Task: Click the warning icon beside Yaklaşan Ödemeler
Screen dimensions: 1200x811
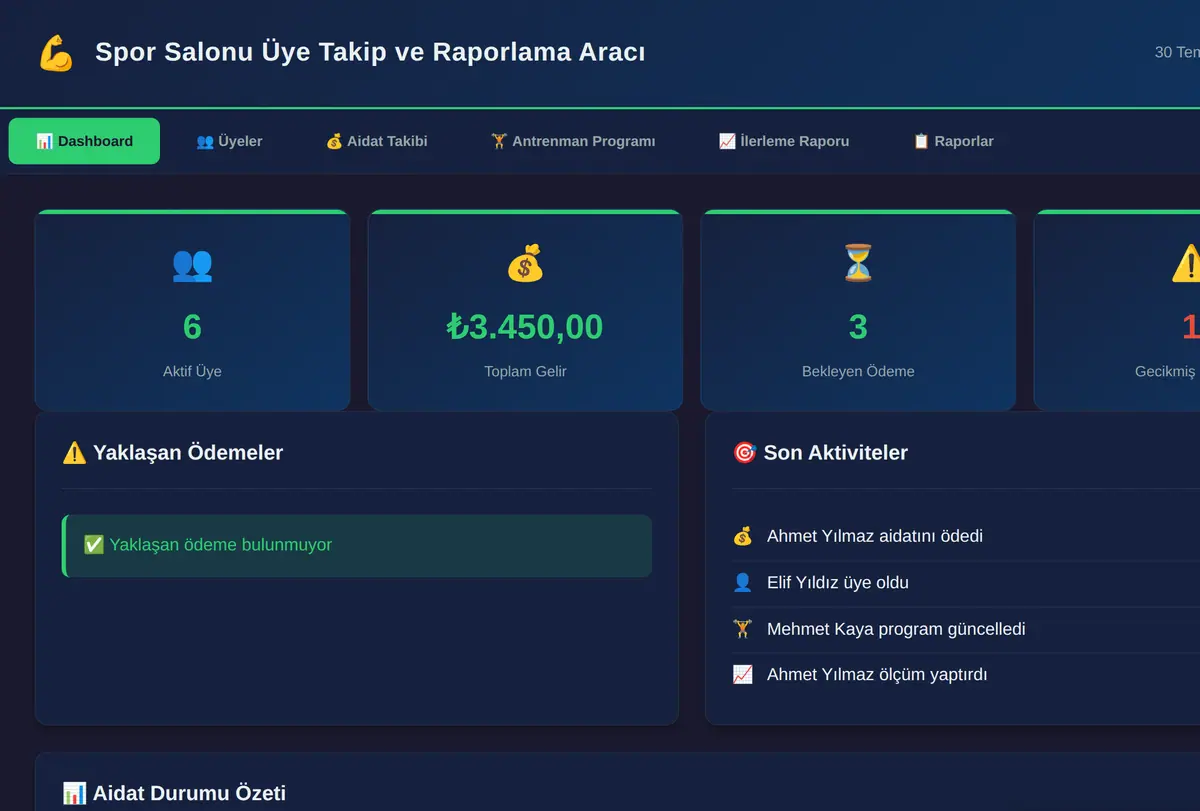Action: (74, 453)
